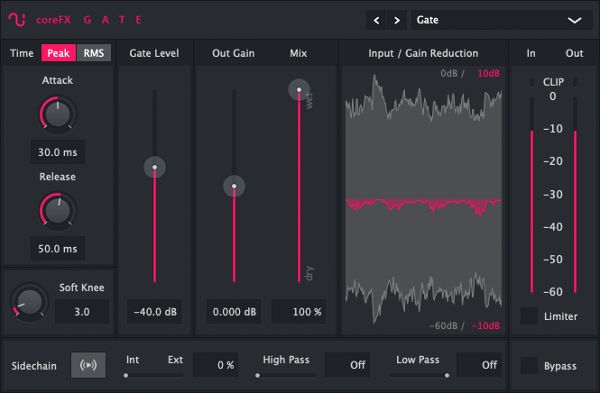Click the Low Pass Off value box
This screenshot has width=600, height=393.
(479, 365)
